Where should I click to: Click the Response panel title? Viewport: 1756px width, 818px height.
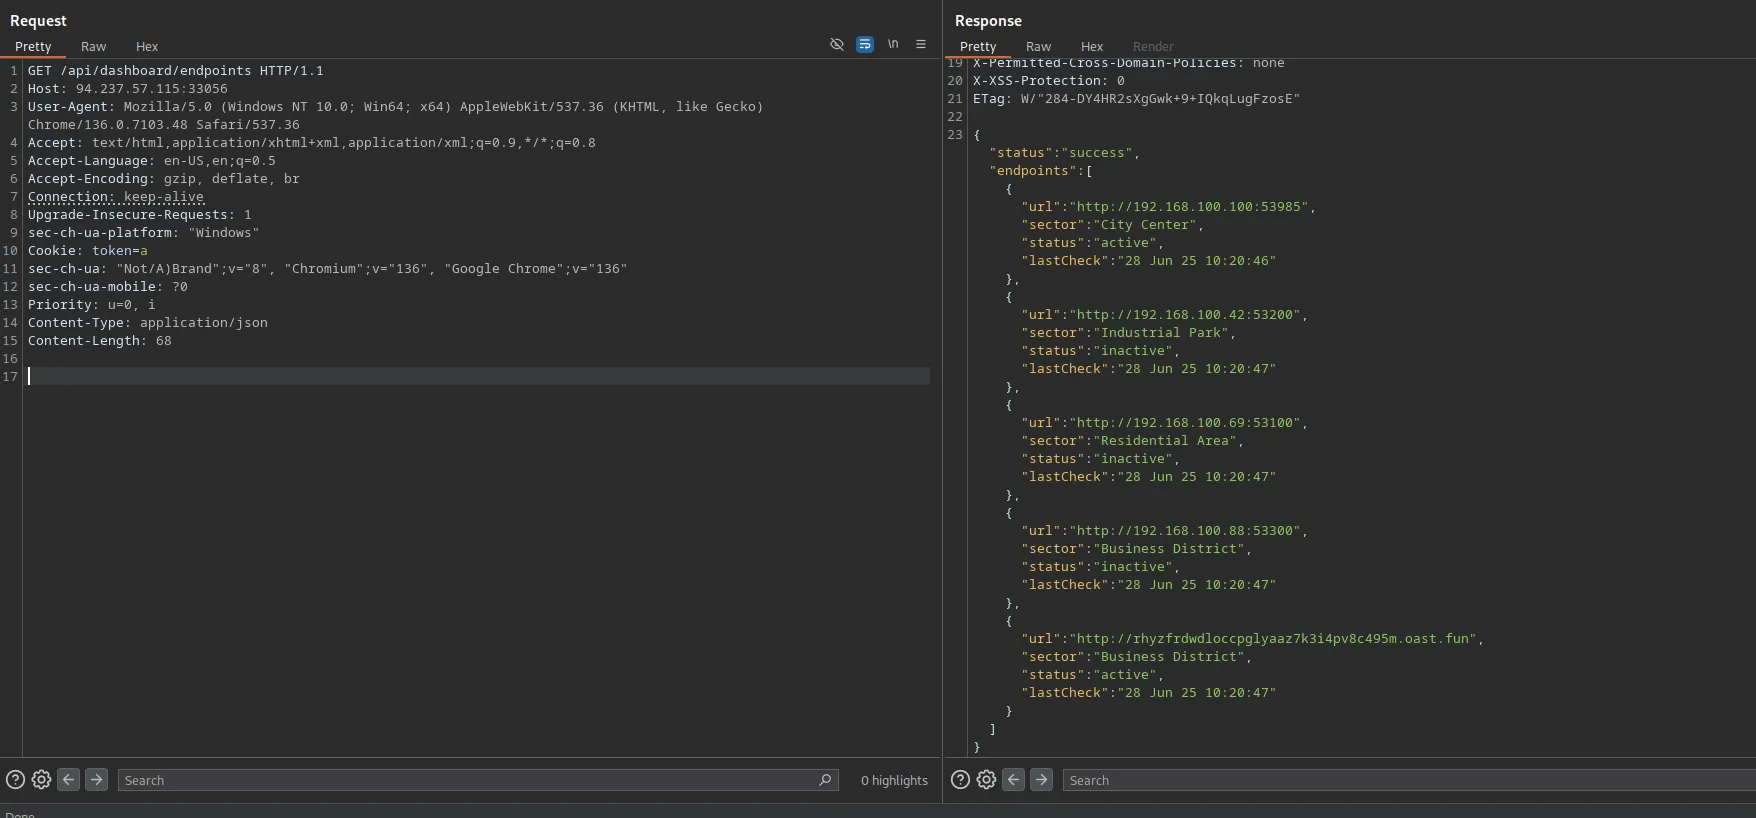click(988, 21)
